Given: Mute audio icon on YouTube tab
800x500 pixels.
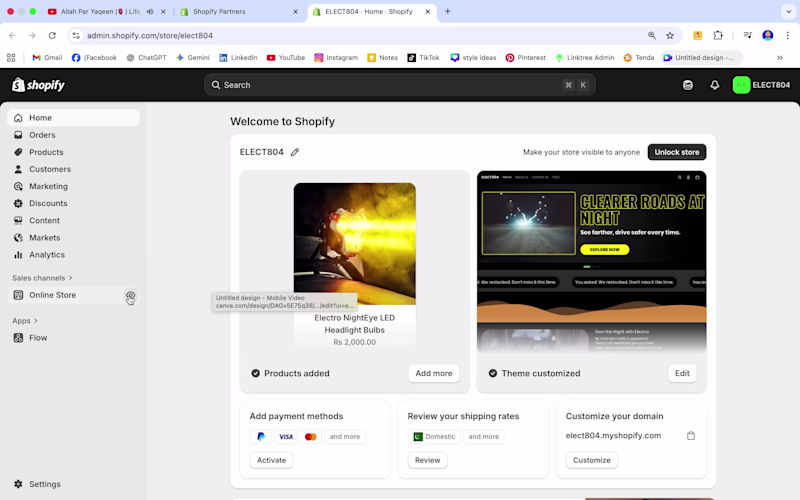Looking at the screenshot, I should pyautogui.click(x=150, y=11).
